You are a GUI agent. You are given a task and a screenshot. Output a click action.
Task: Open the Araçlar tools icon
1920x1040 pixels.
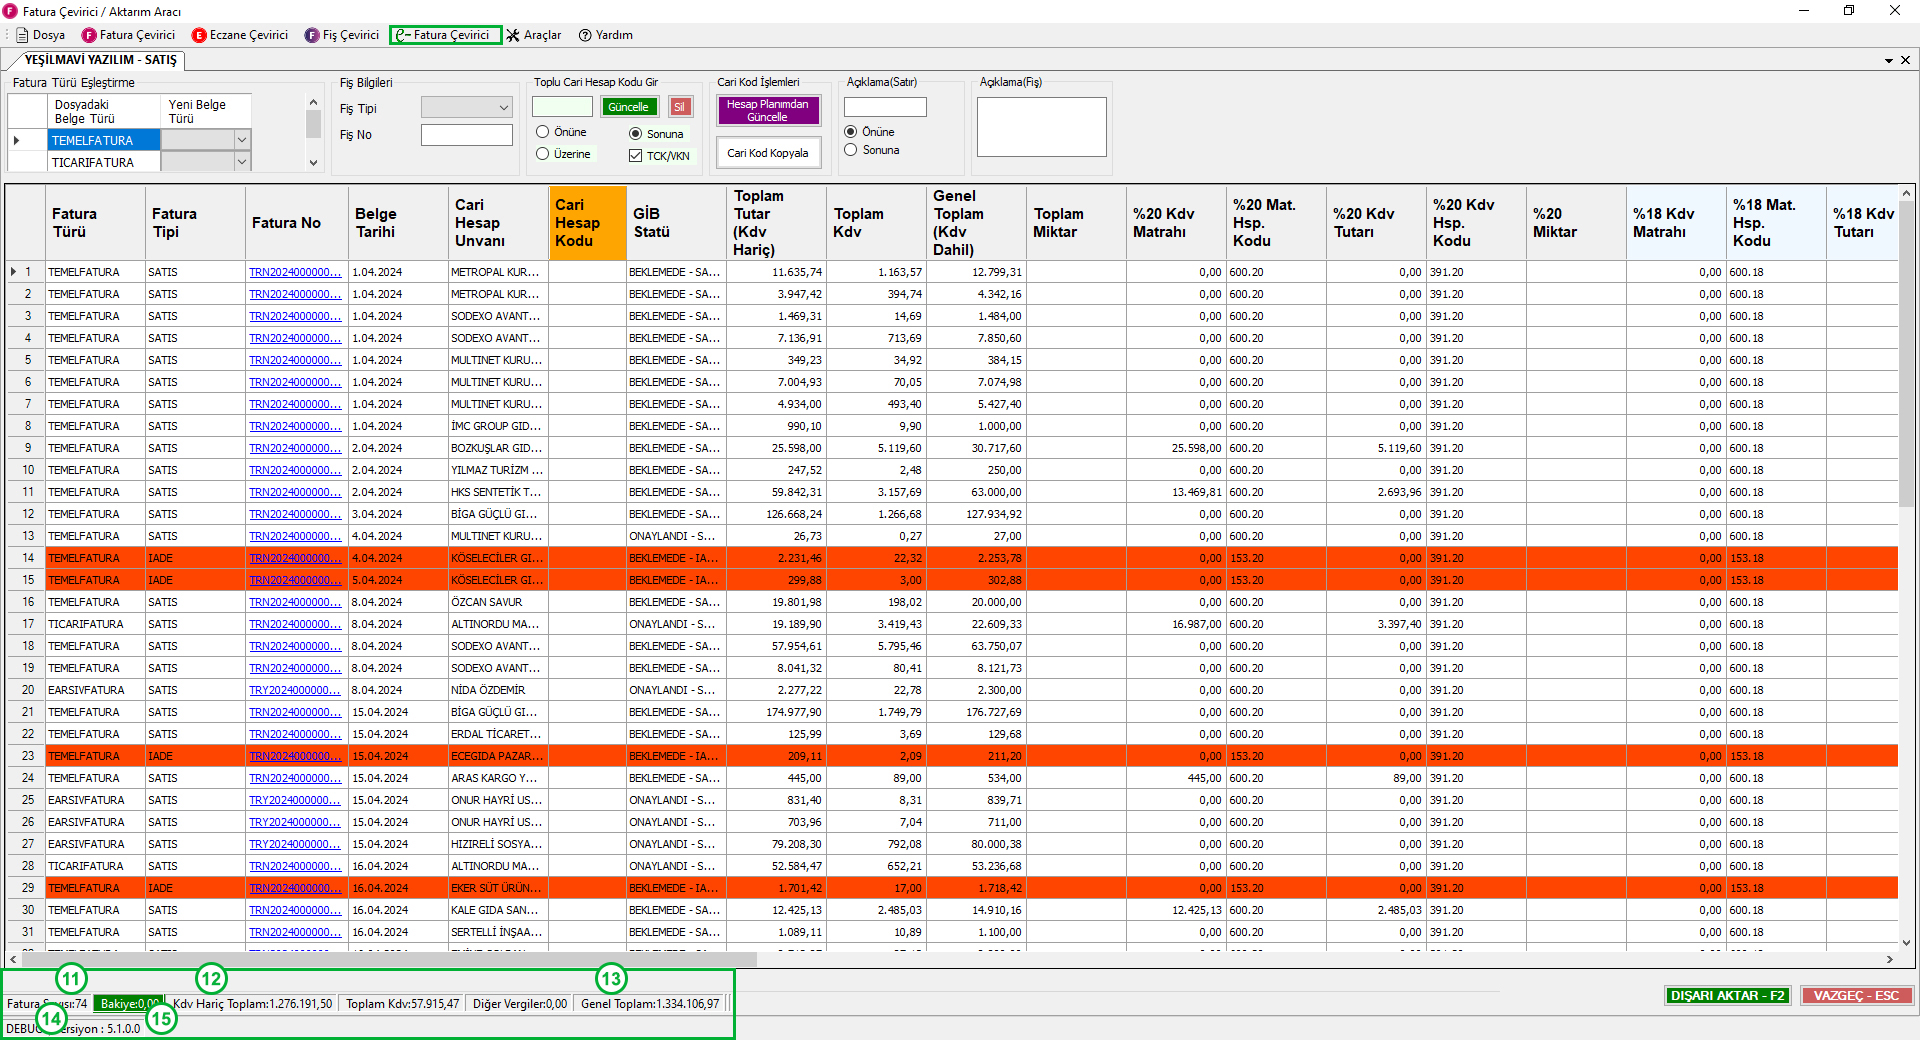(x=513, y=35)
